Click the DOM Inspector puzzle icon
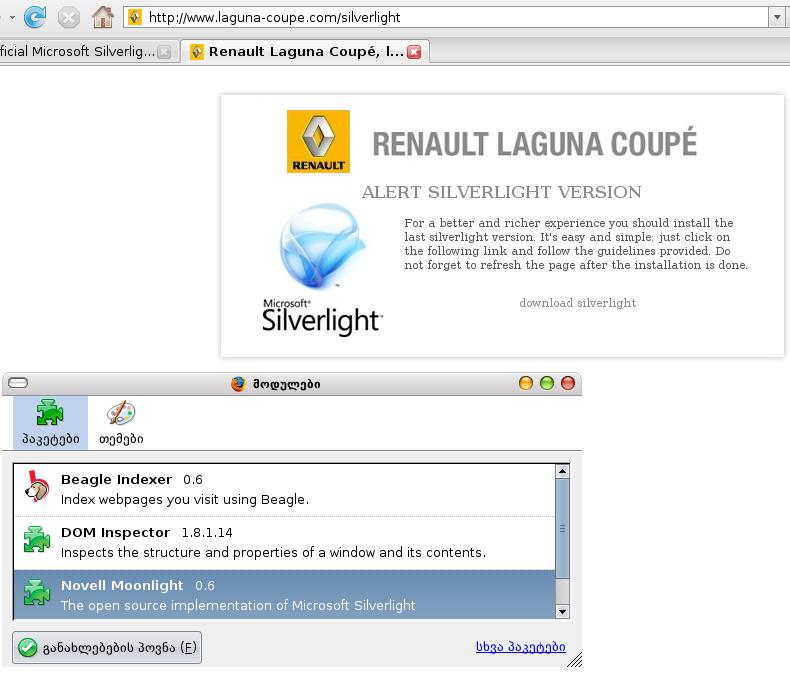 [x=37, y=539]
